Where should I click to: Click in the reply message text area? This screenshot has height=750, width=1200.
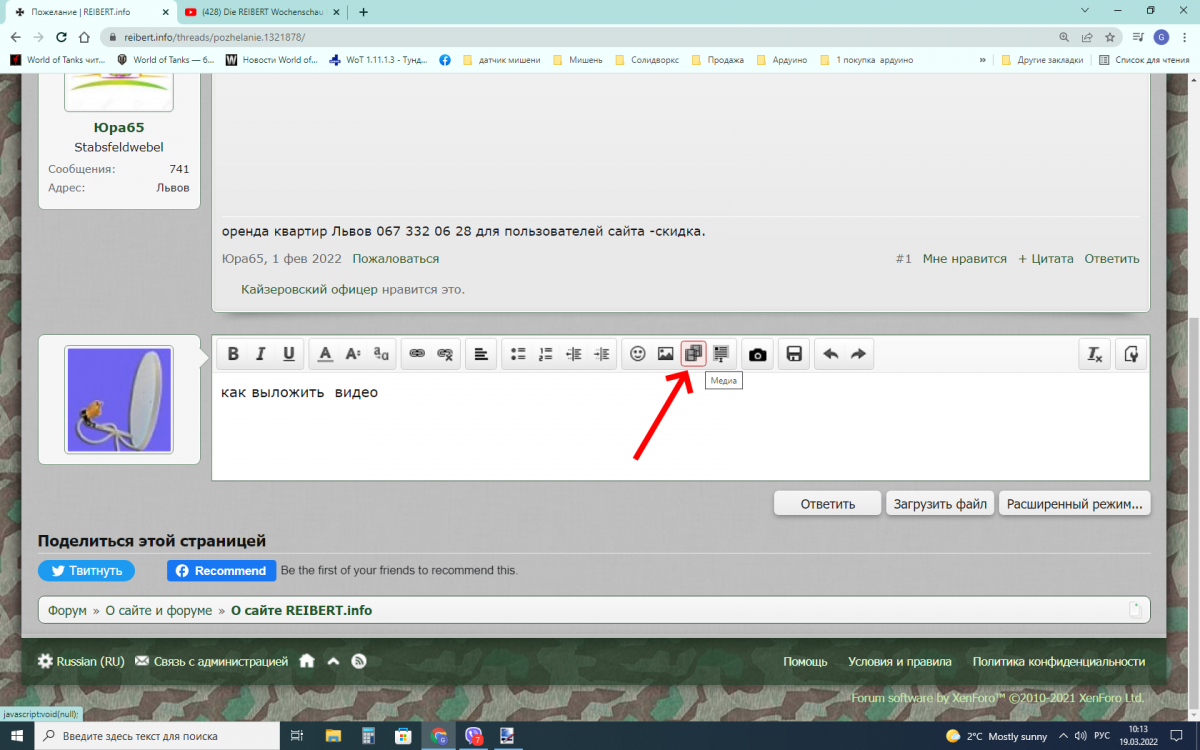681,425
